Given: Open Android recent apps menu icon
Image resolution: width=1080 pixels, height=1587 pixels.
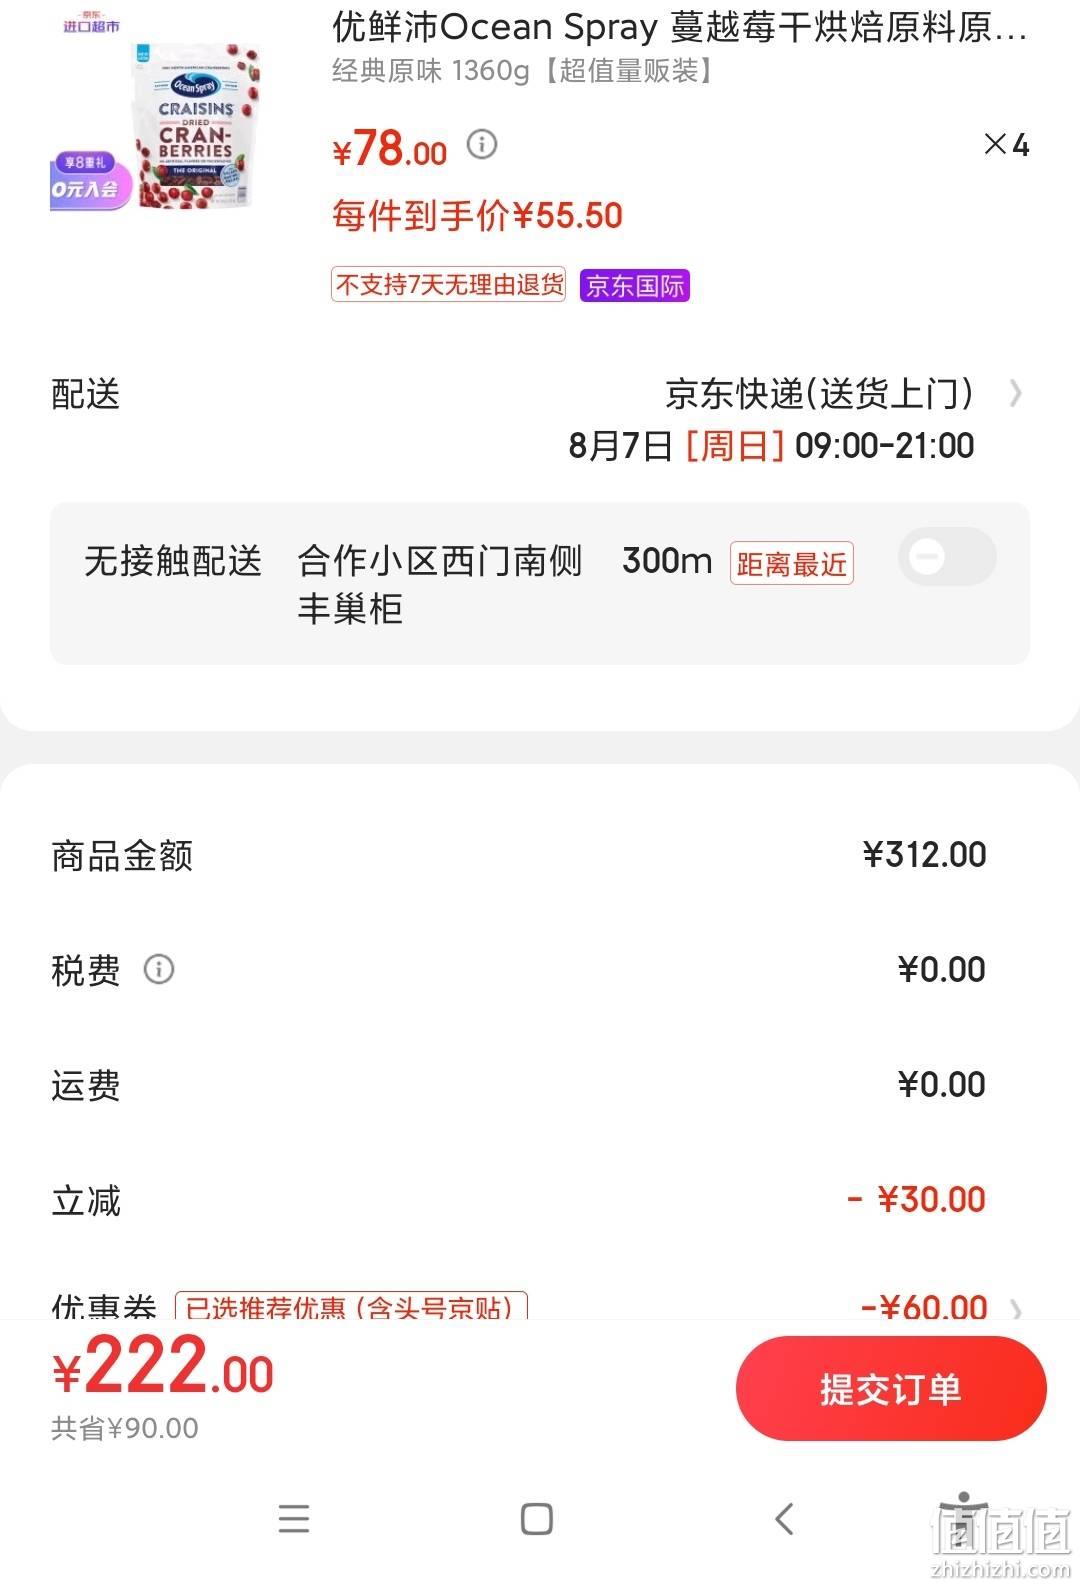Looking at the screenshot, I should click(294, 1519).
